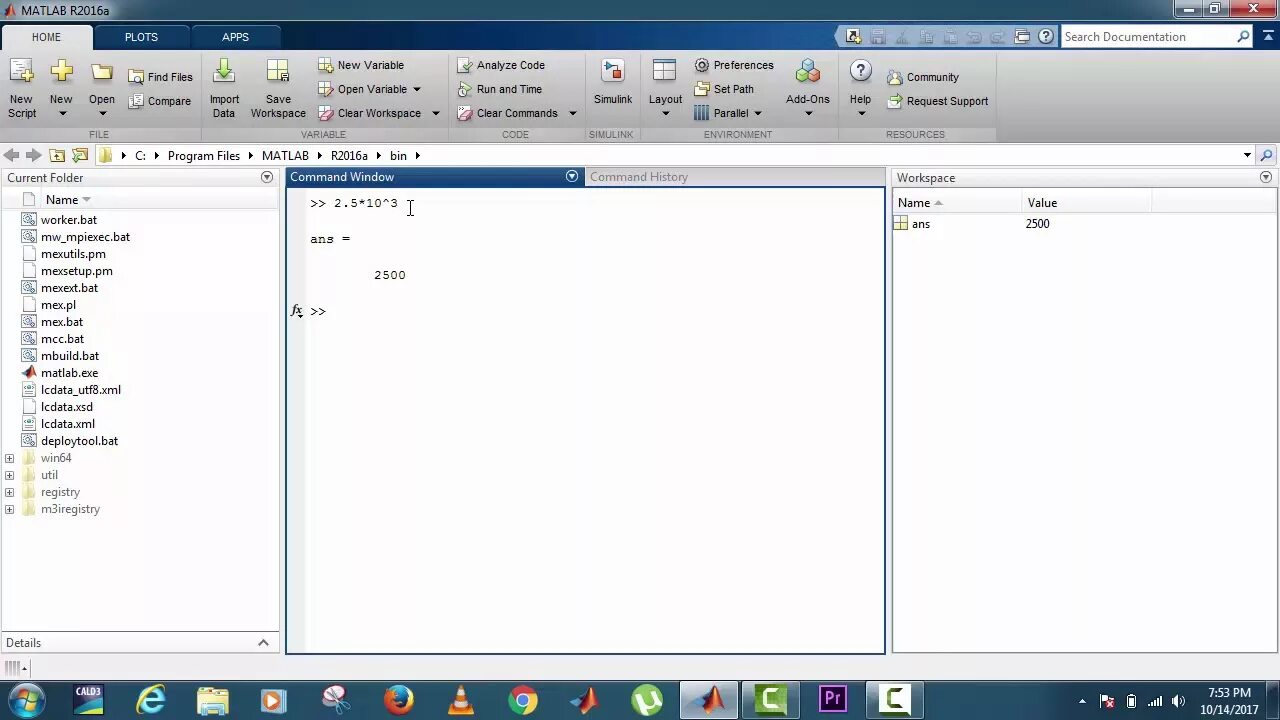The height and width of the screenshot is (720, 1280).
Task: Expand the Details panel
Action: [263, 643]
